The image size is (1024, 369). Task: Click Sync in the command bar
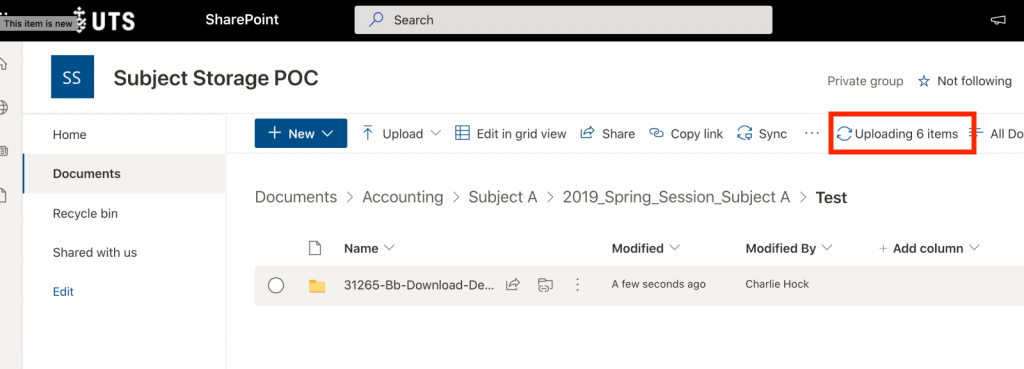[761, 133]
